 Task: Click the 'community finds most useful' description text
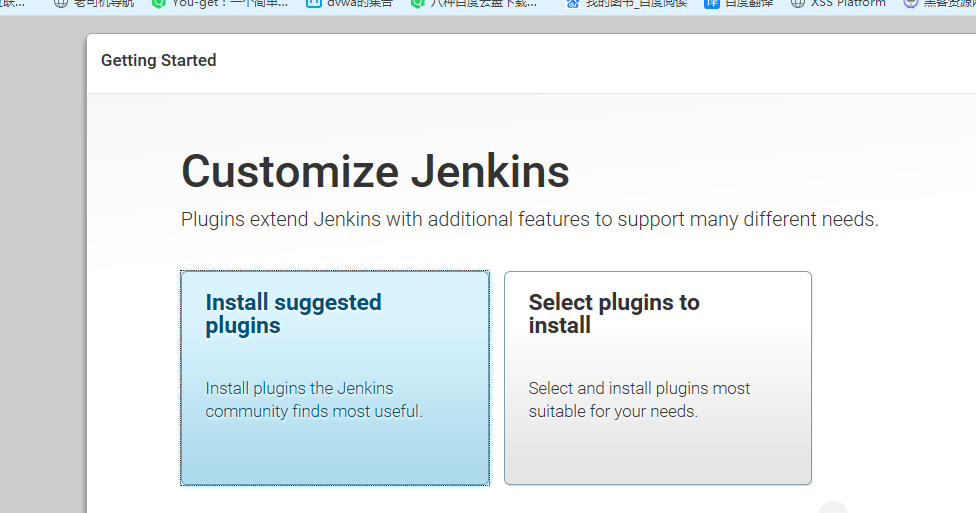click(x=314, y=411)
